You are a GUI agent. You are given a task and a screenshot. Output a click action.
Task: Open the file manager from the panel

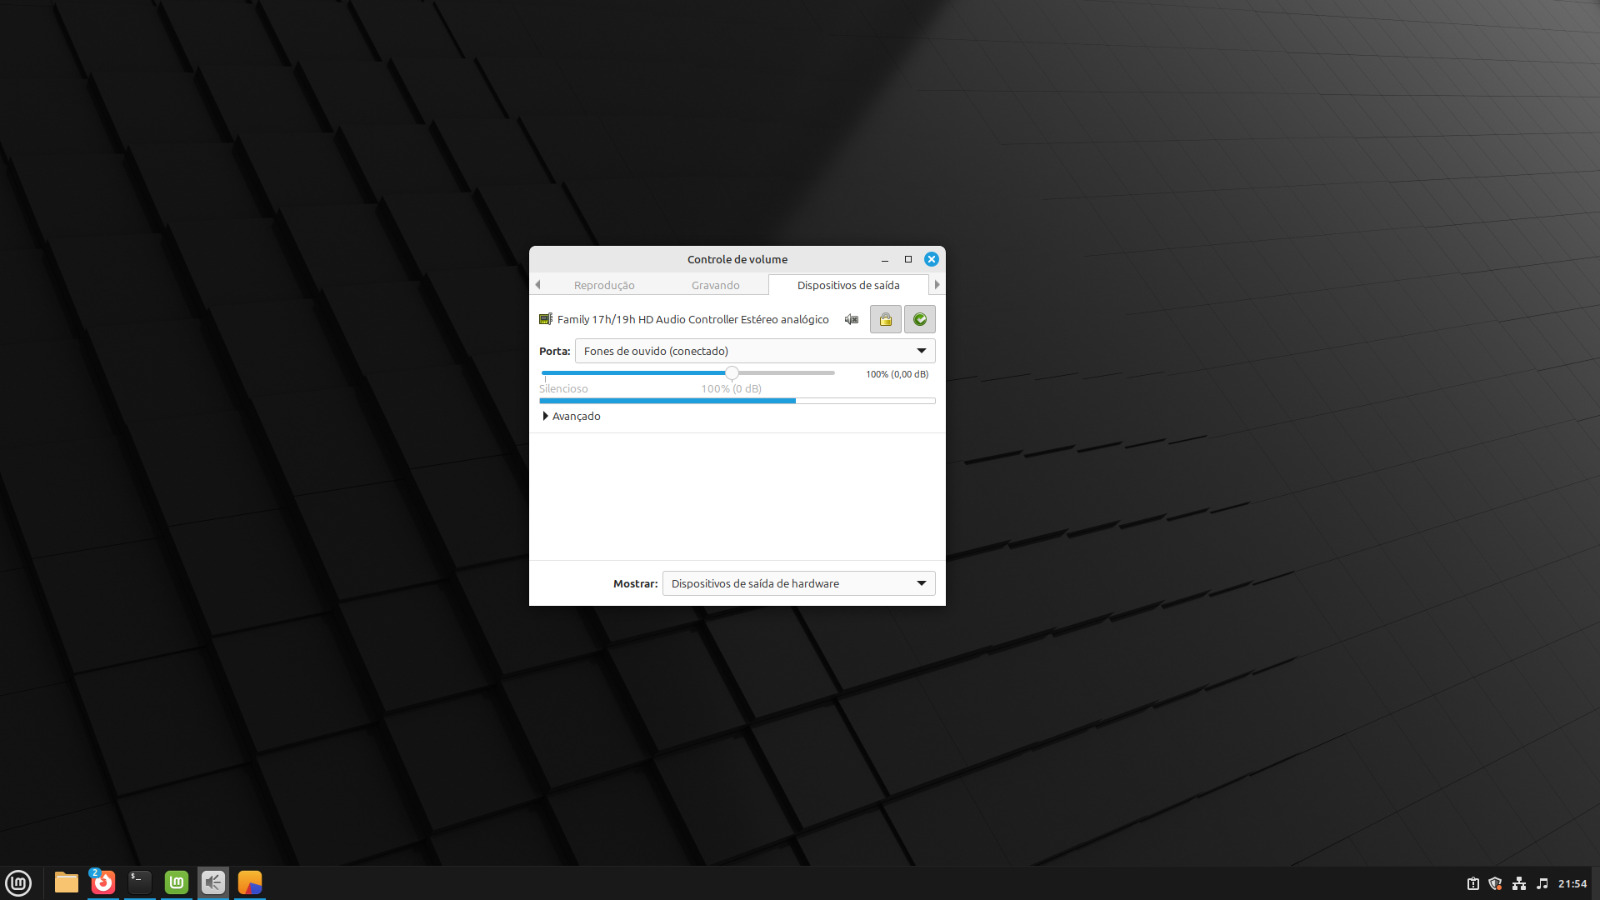pyautogui.click(x=66, y=882)
